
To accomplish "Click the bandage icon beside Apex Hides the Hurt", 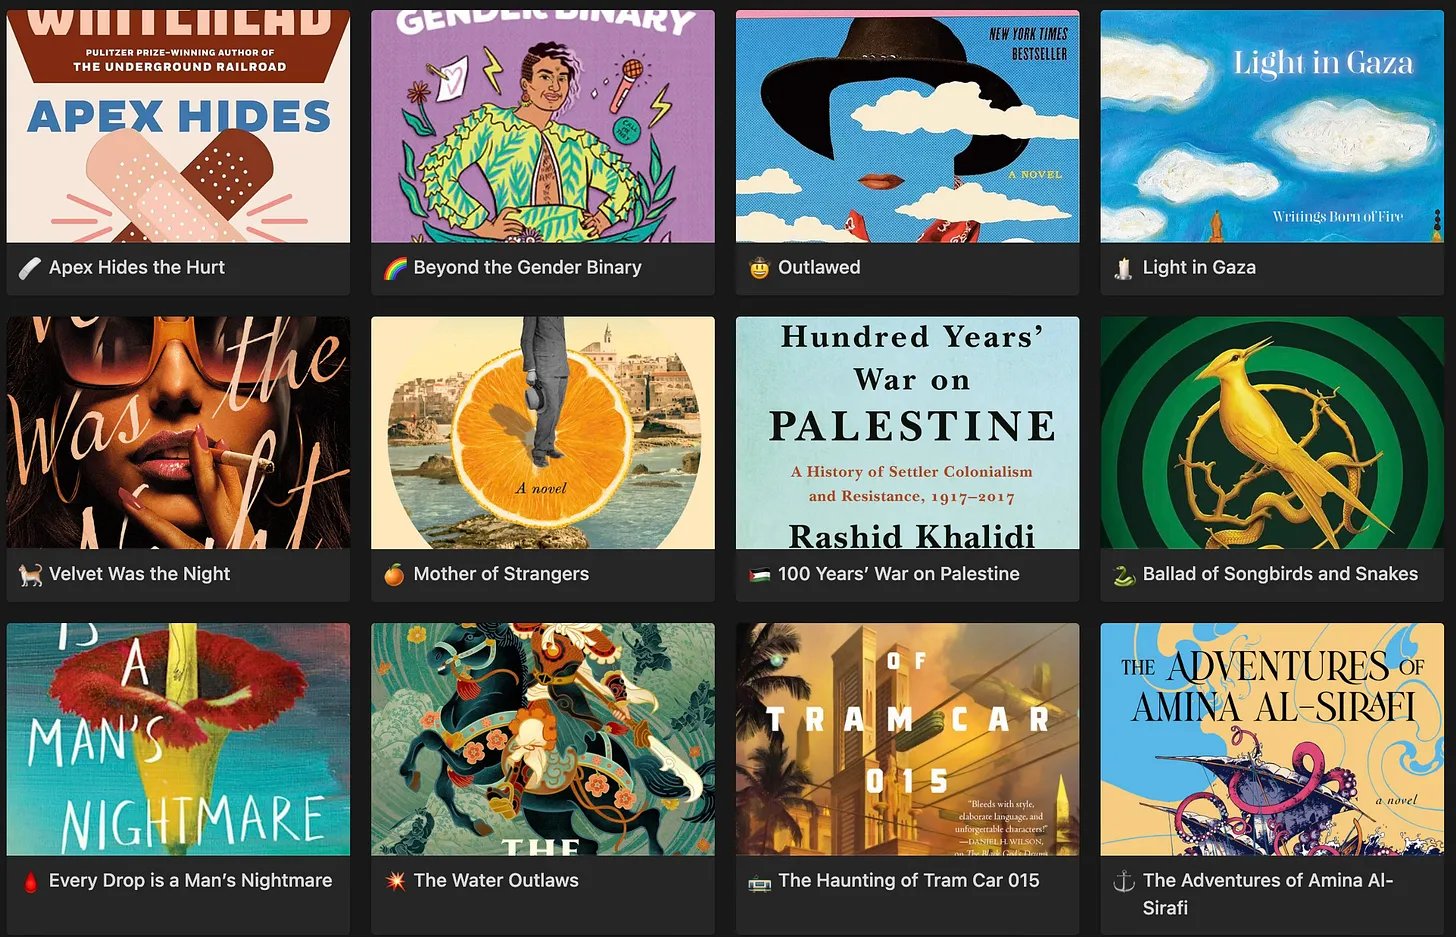I will pyautogui.click(x=30, y=268).
